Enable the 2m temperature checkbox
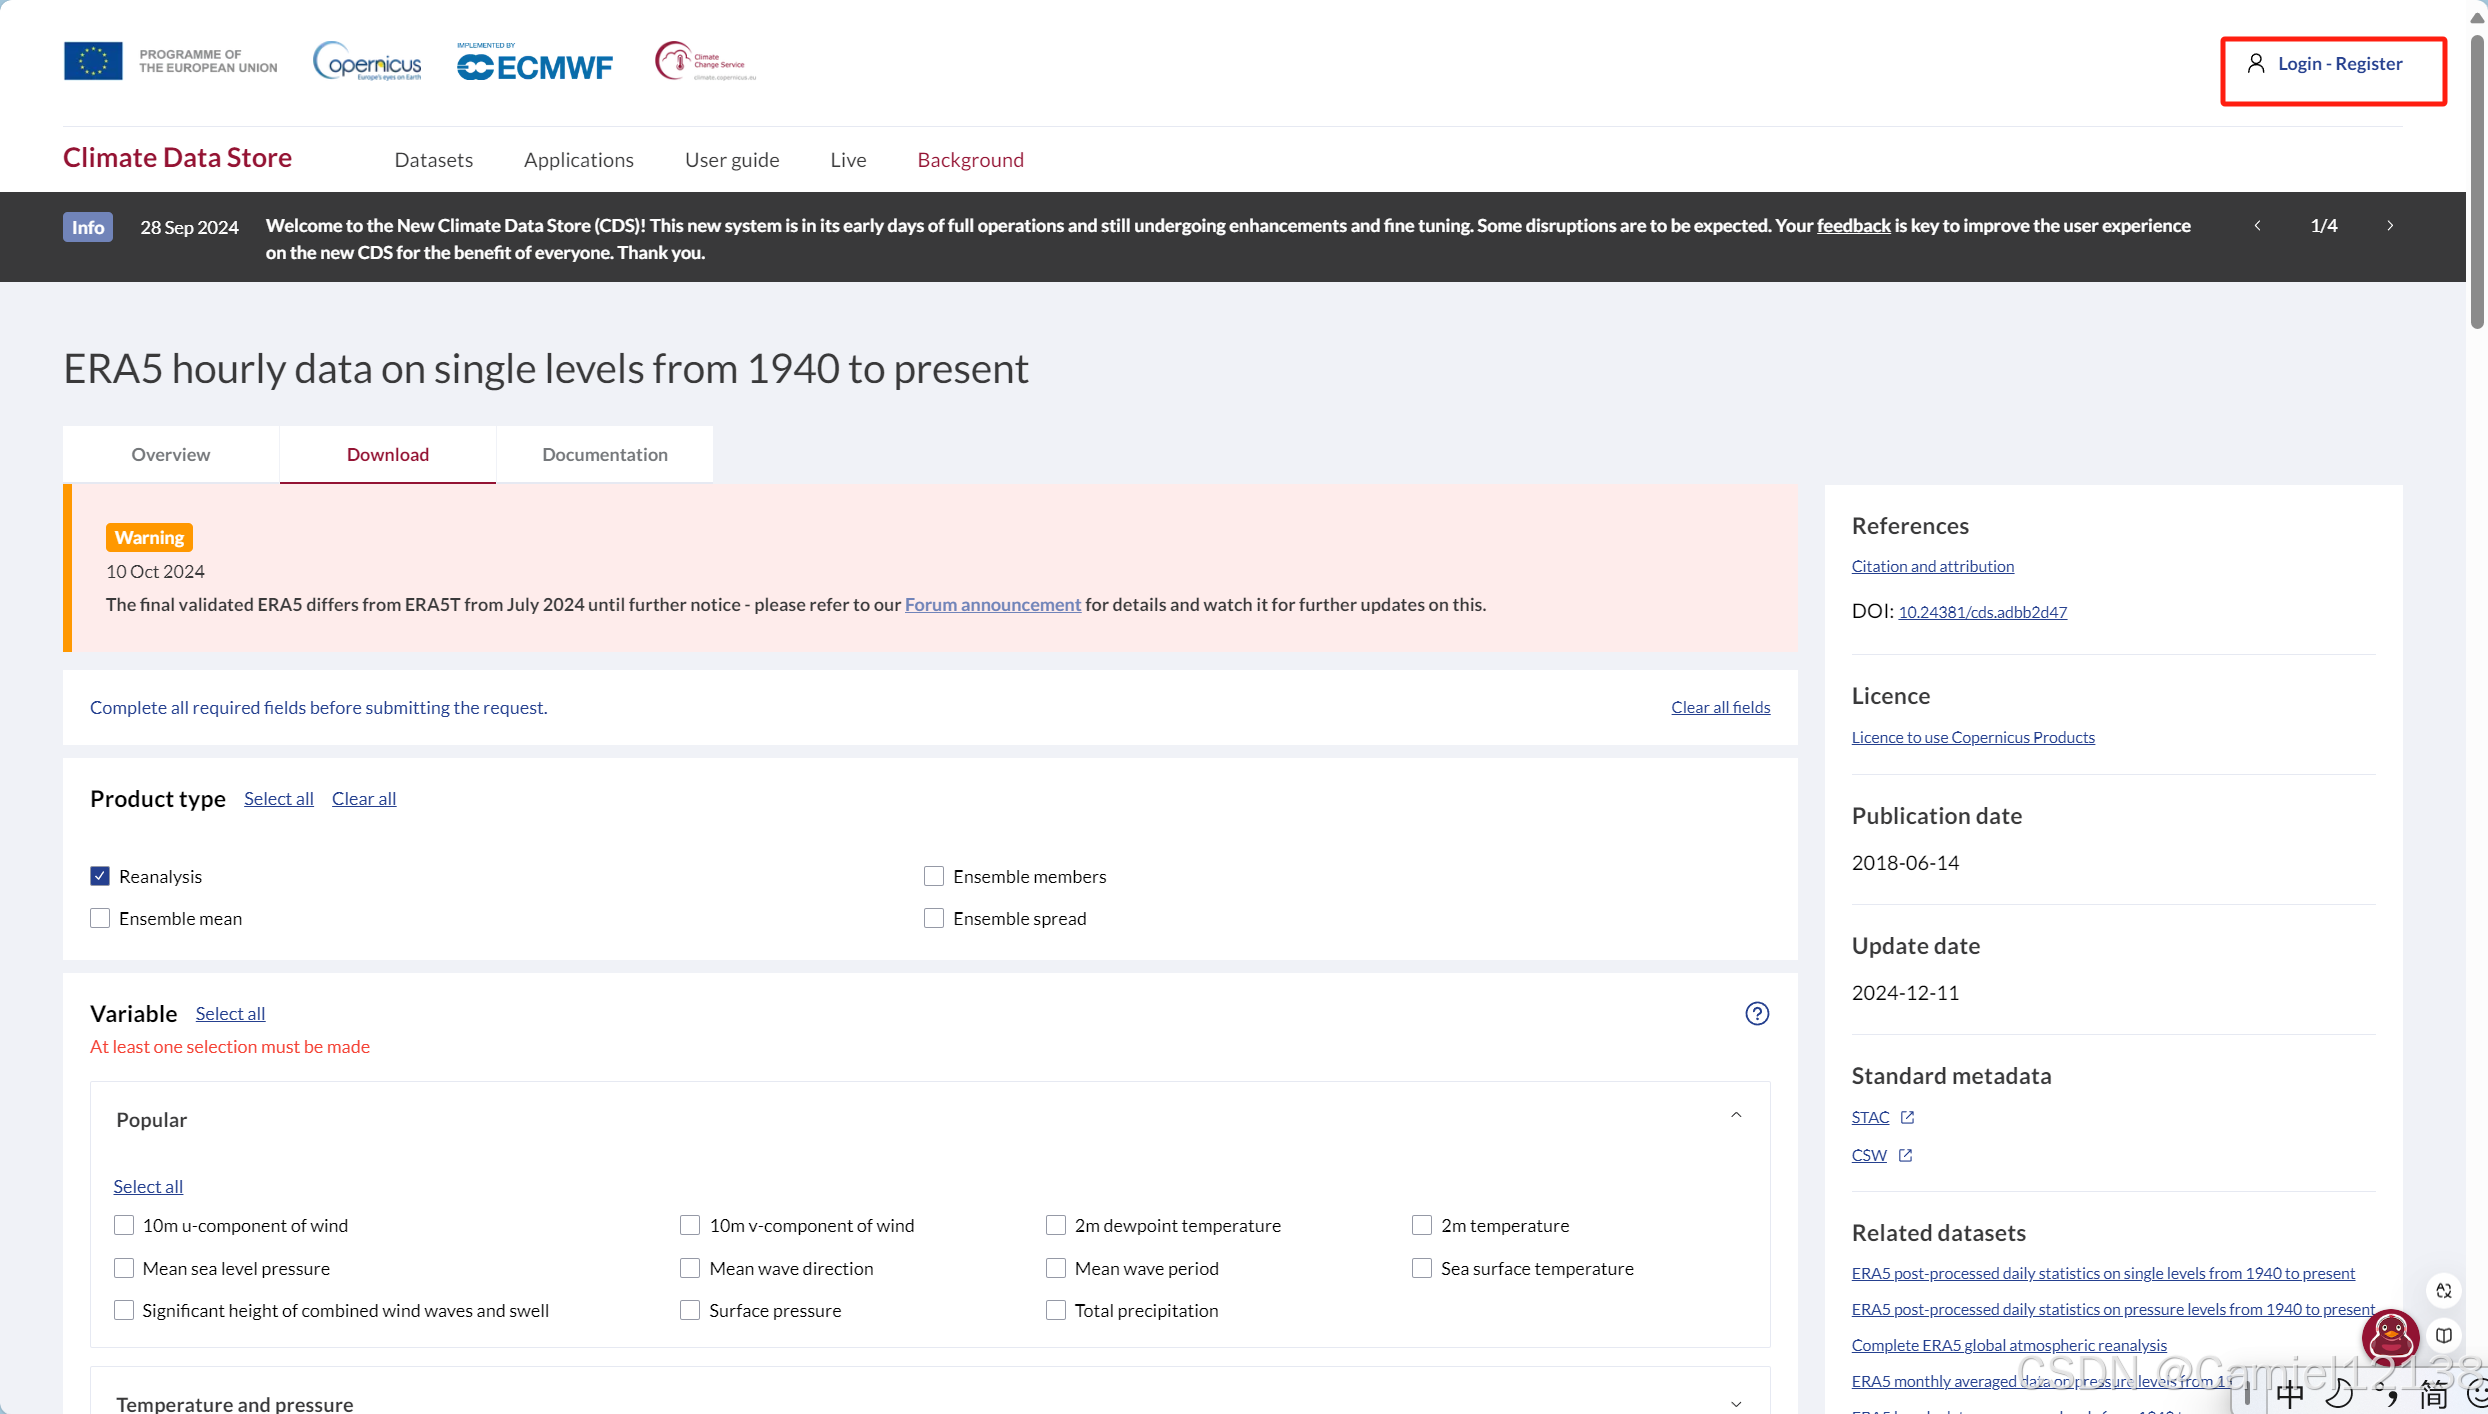 (1422, 1225)
